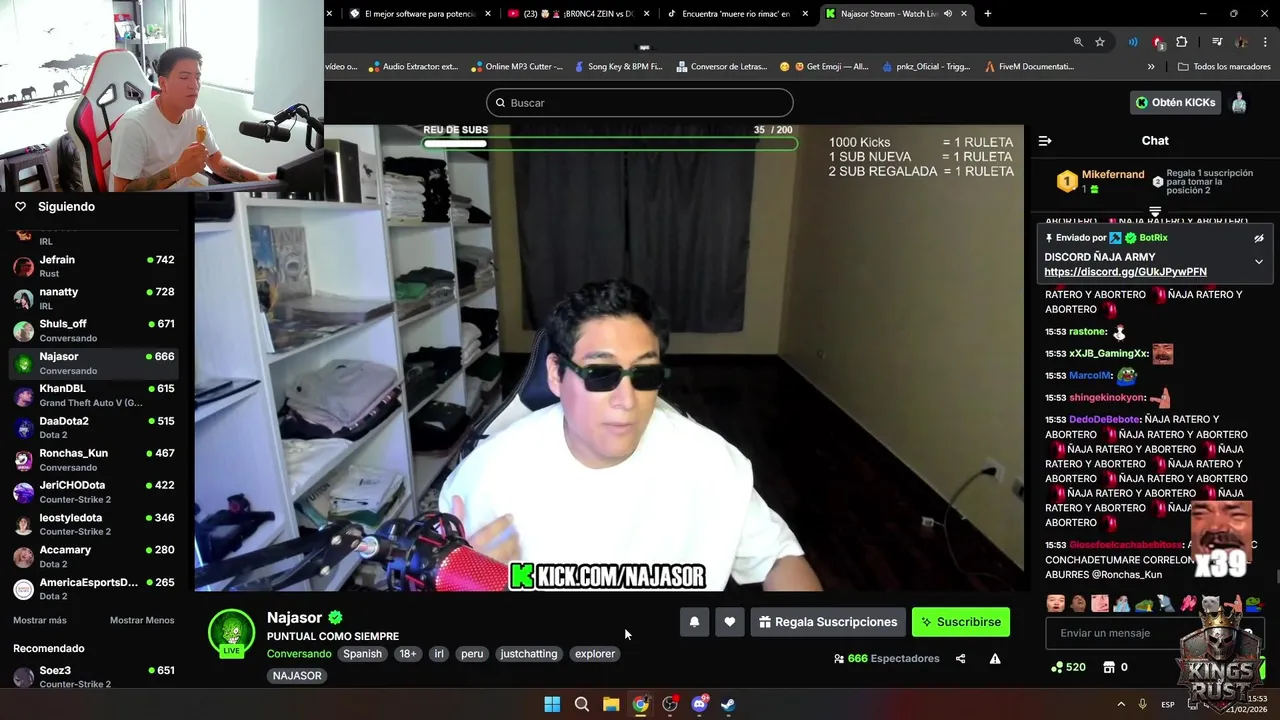Viewport: 1280px width, 720px height.
Task: Open FiveM Documentation bookmark
Action: (x=1030, y=67)
